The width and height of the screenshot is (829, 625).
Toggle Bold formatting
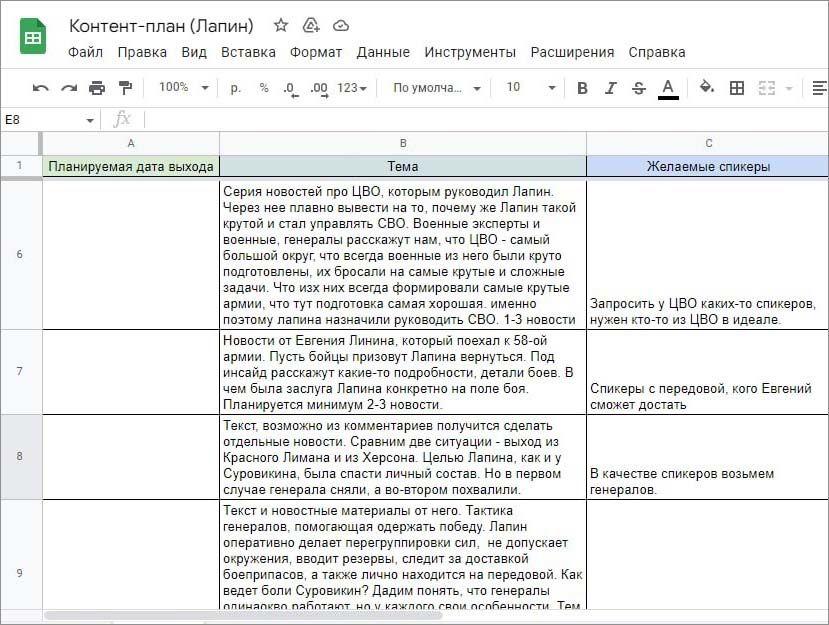(583, 88)
